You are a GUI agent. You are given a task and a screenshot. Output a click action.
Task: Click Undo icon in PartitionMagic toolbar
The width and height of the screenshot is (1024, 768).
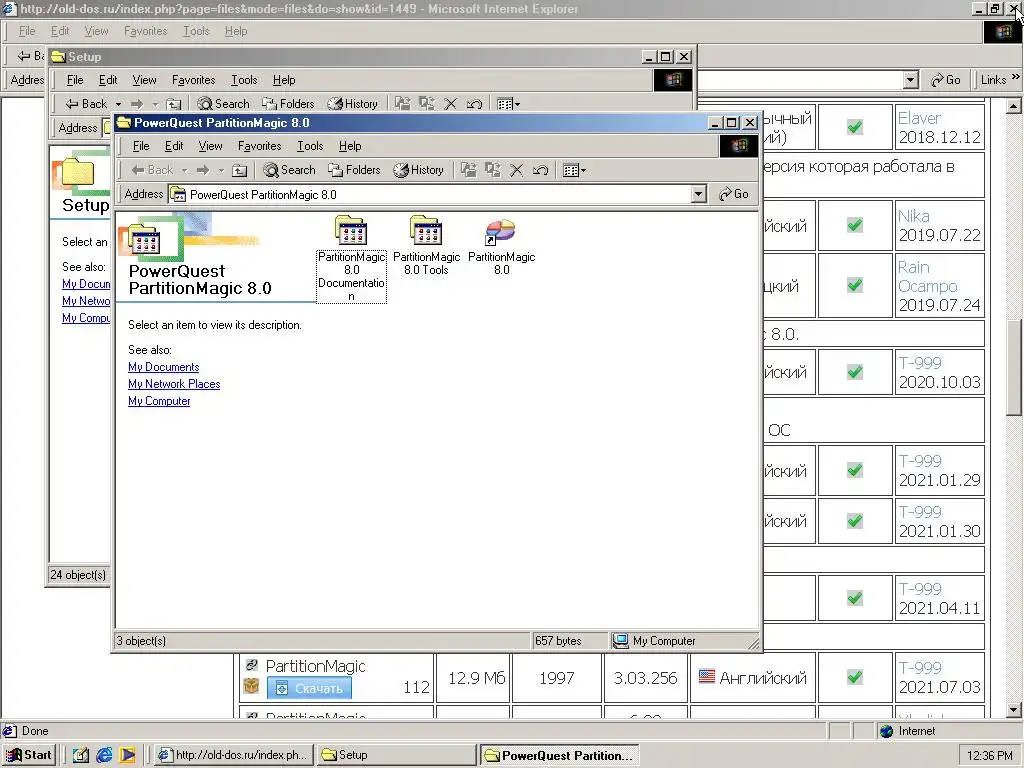[540, 170]
